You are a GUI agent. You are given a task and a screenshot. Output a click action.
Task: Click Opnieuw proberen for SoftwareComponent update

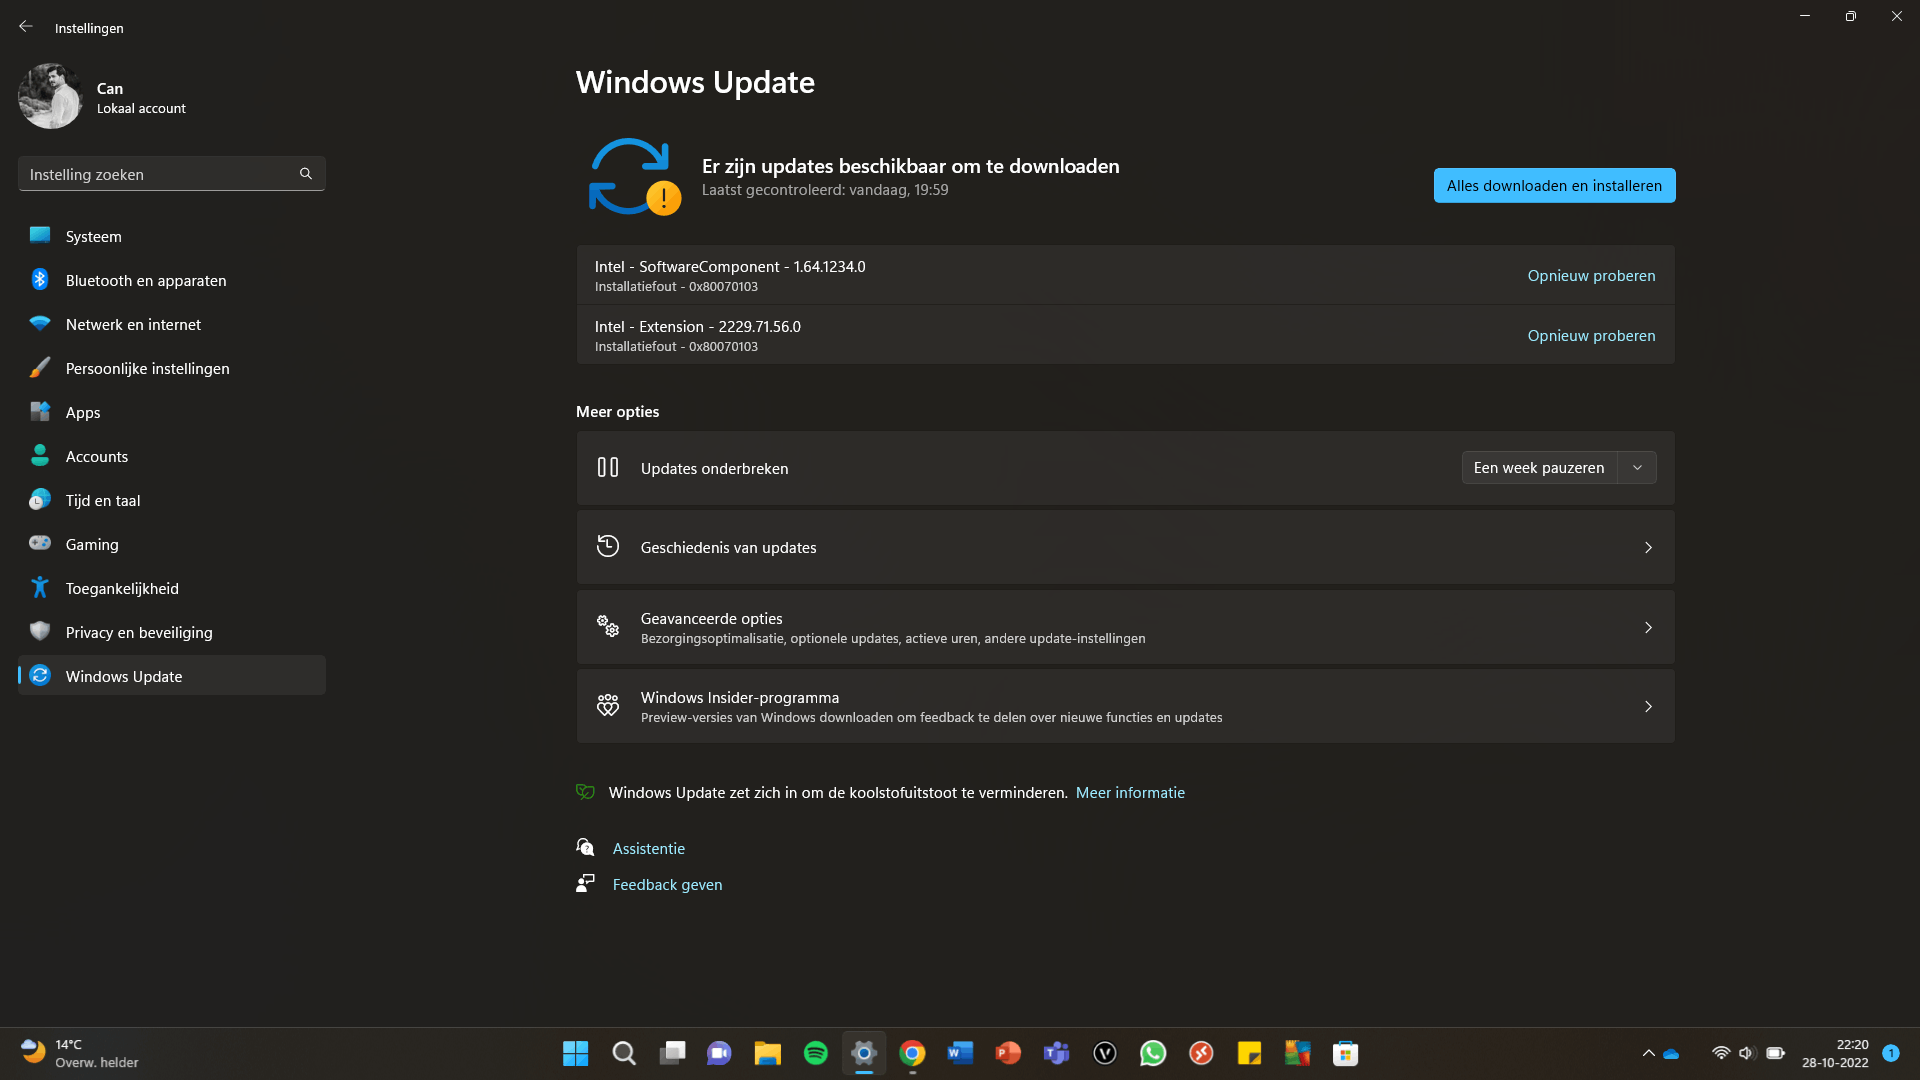click(x=1590, y=276)
